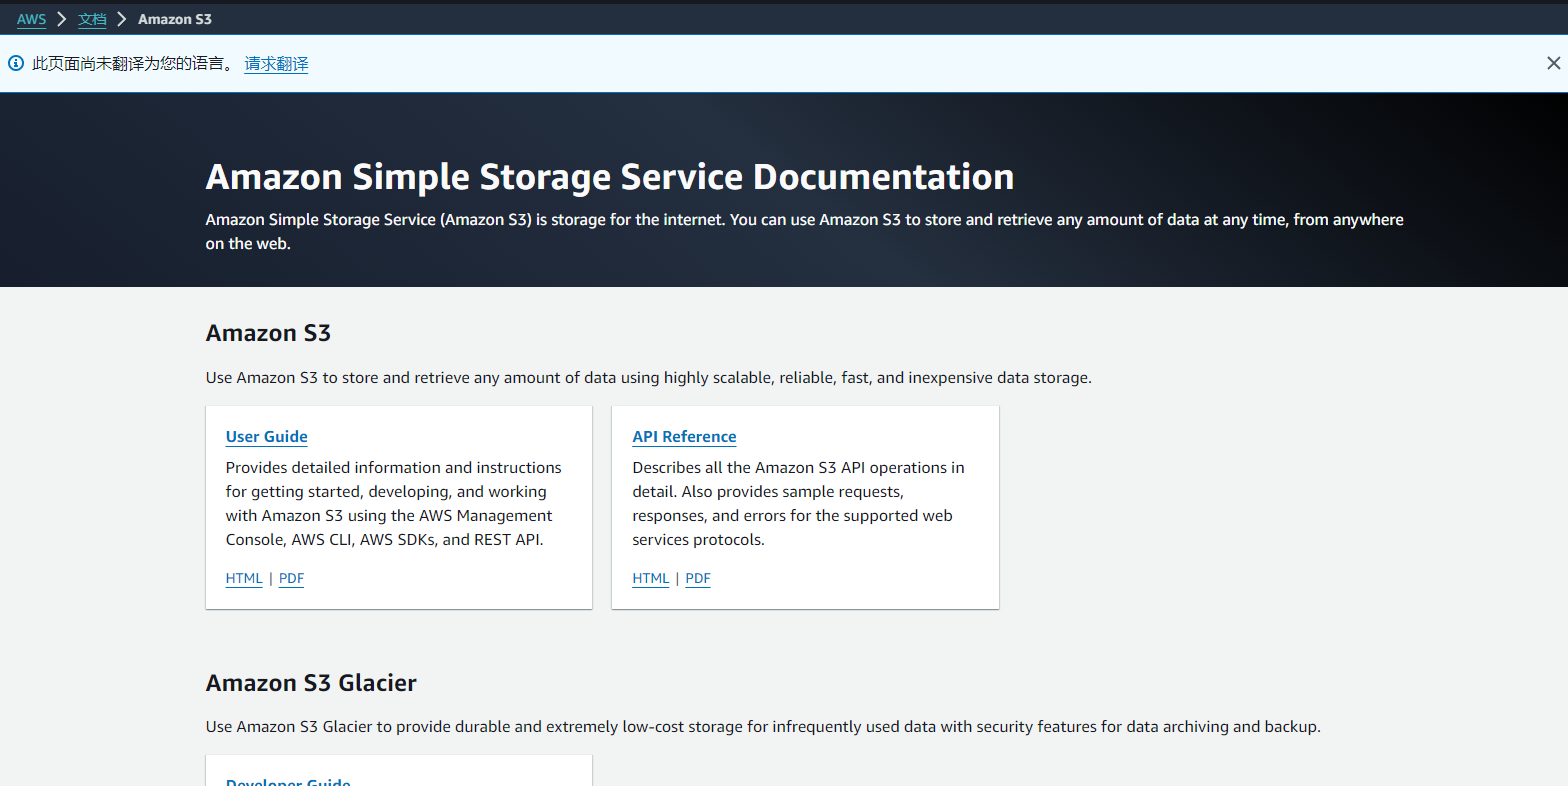The width and height of the screenshot is (1568, 786).
Task: Click the Amazon S3 breadcrumb text
Action: [175, 19]
